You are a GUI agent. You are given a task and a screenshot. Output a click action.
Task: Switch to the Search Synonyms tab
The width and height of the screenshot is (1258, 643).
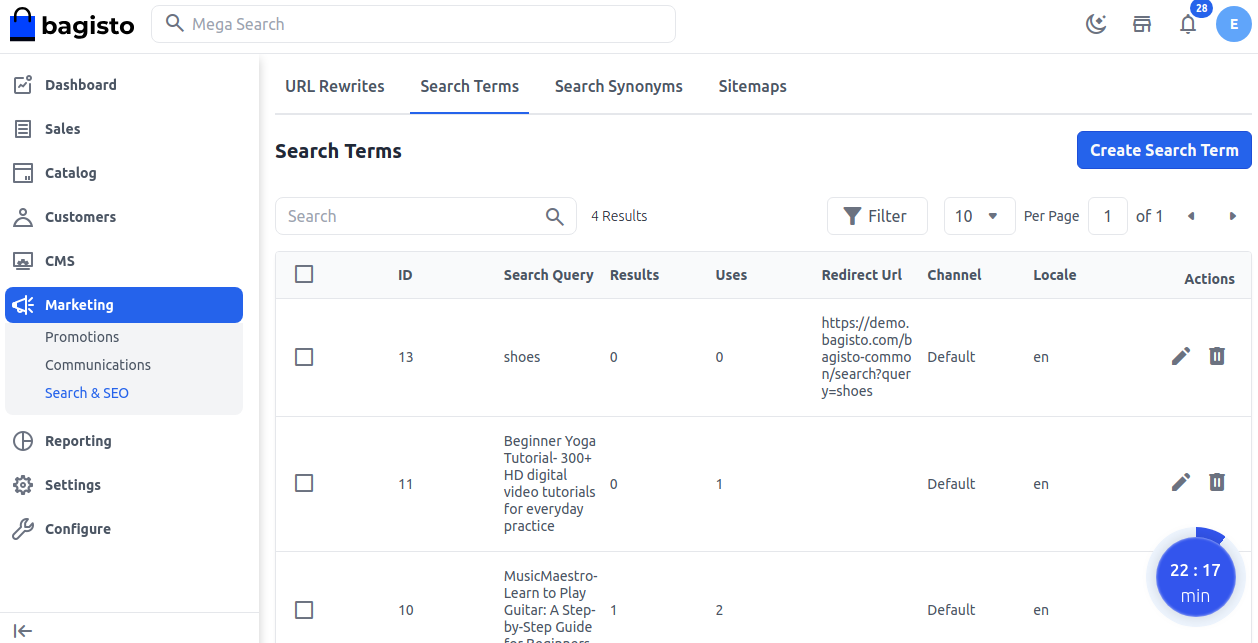click(x=618, y=86)
